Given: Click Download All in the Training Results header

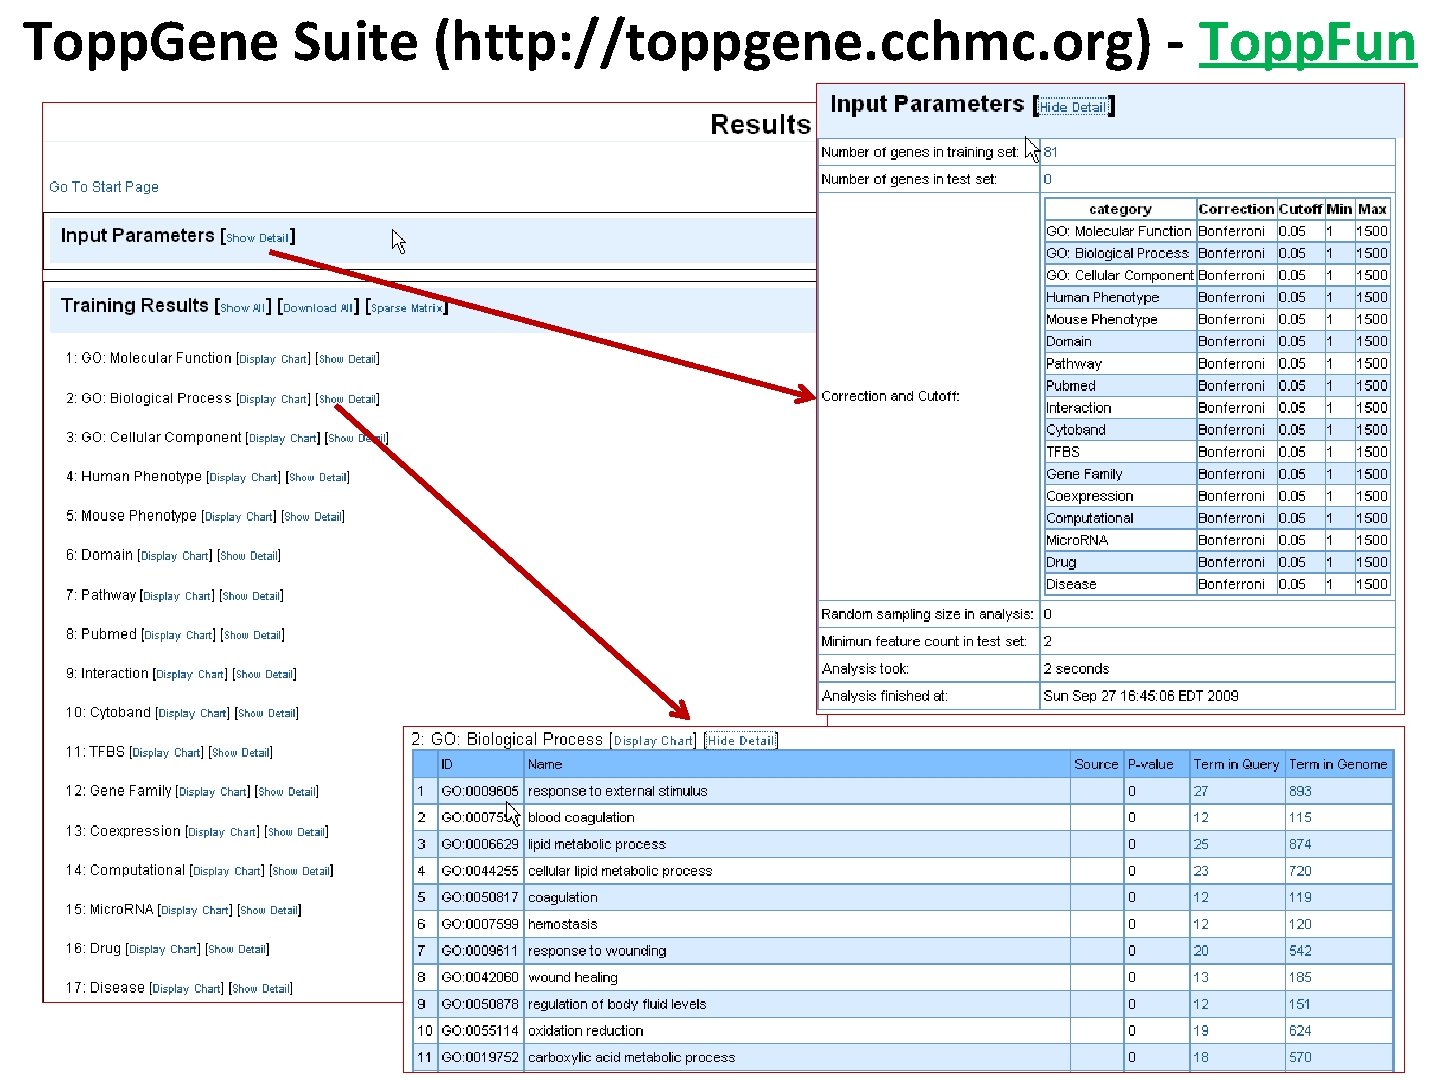Looking at the screenshot, I should [318, 308].
